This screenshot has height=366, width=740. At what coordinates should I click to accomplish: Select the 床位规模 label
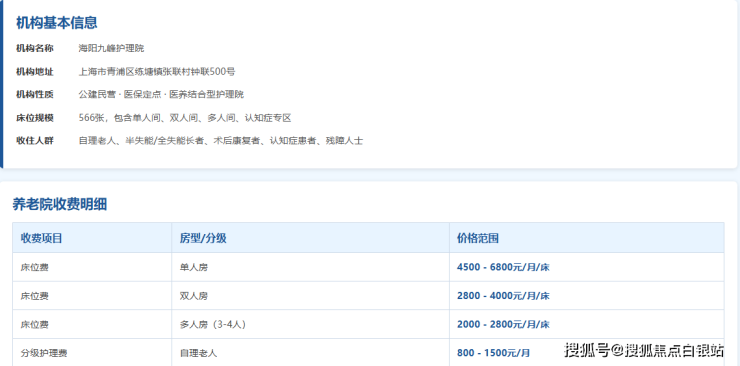click(35, 117)
